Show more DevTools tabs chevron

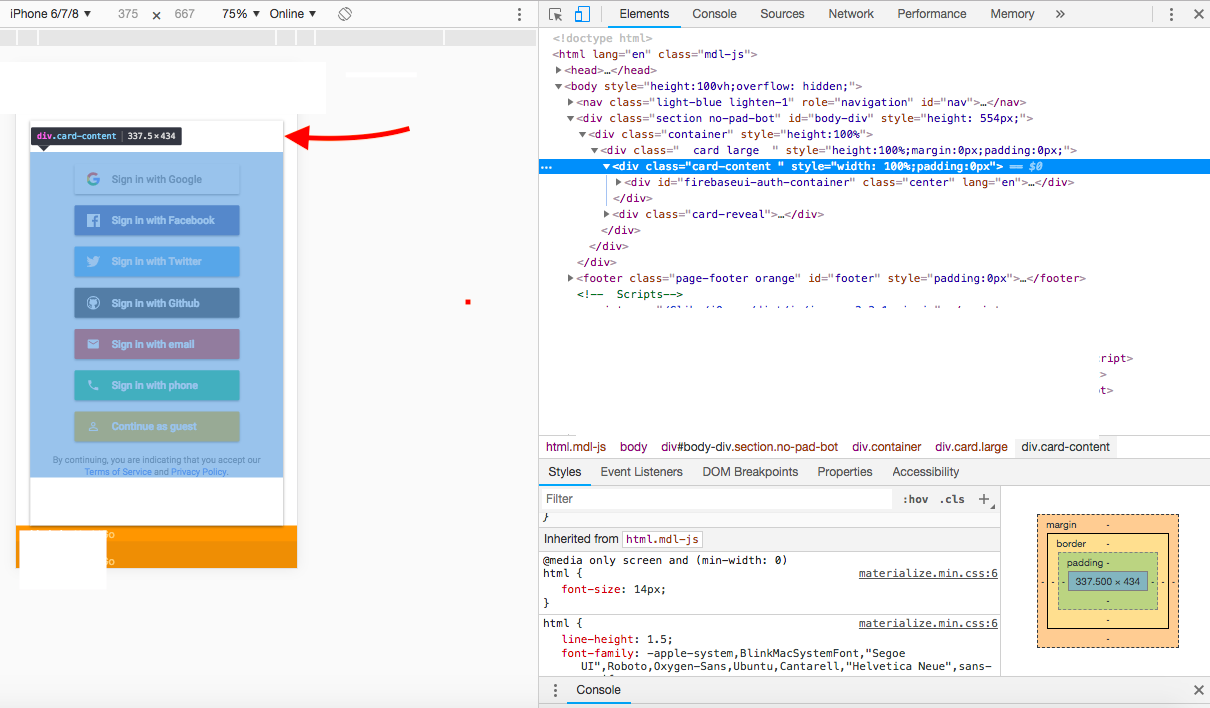tap(1060, 14)
